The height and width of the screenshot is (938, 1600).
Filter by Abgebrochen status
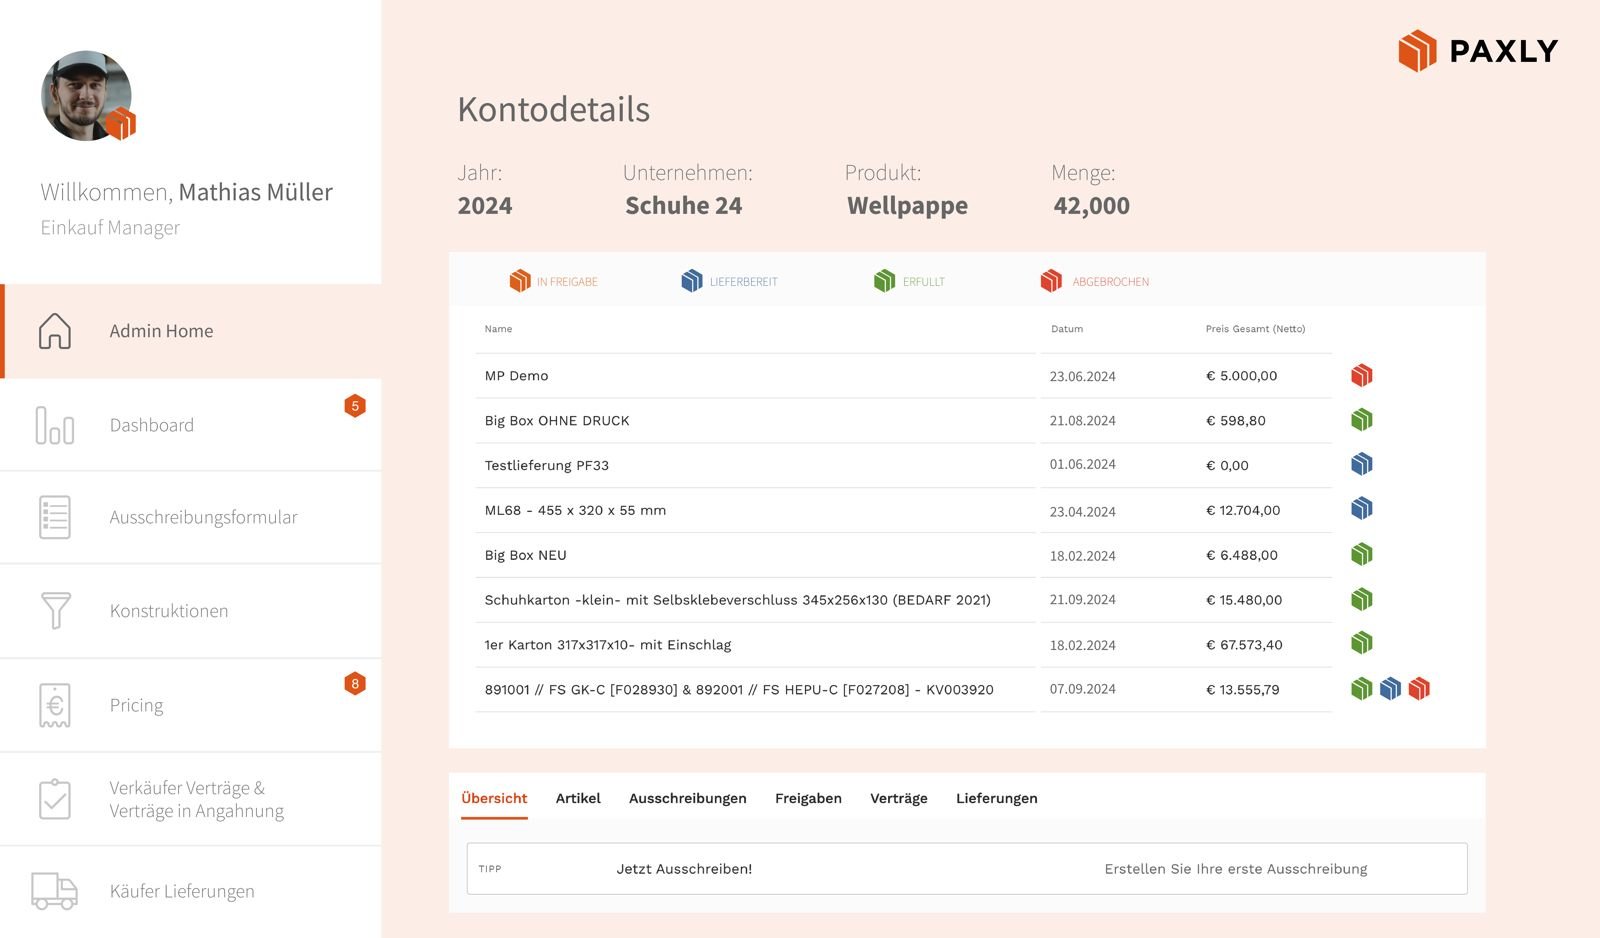1095,282
